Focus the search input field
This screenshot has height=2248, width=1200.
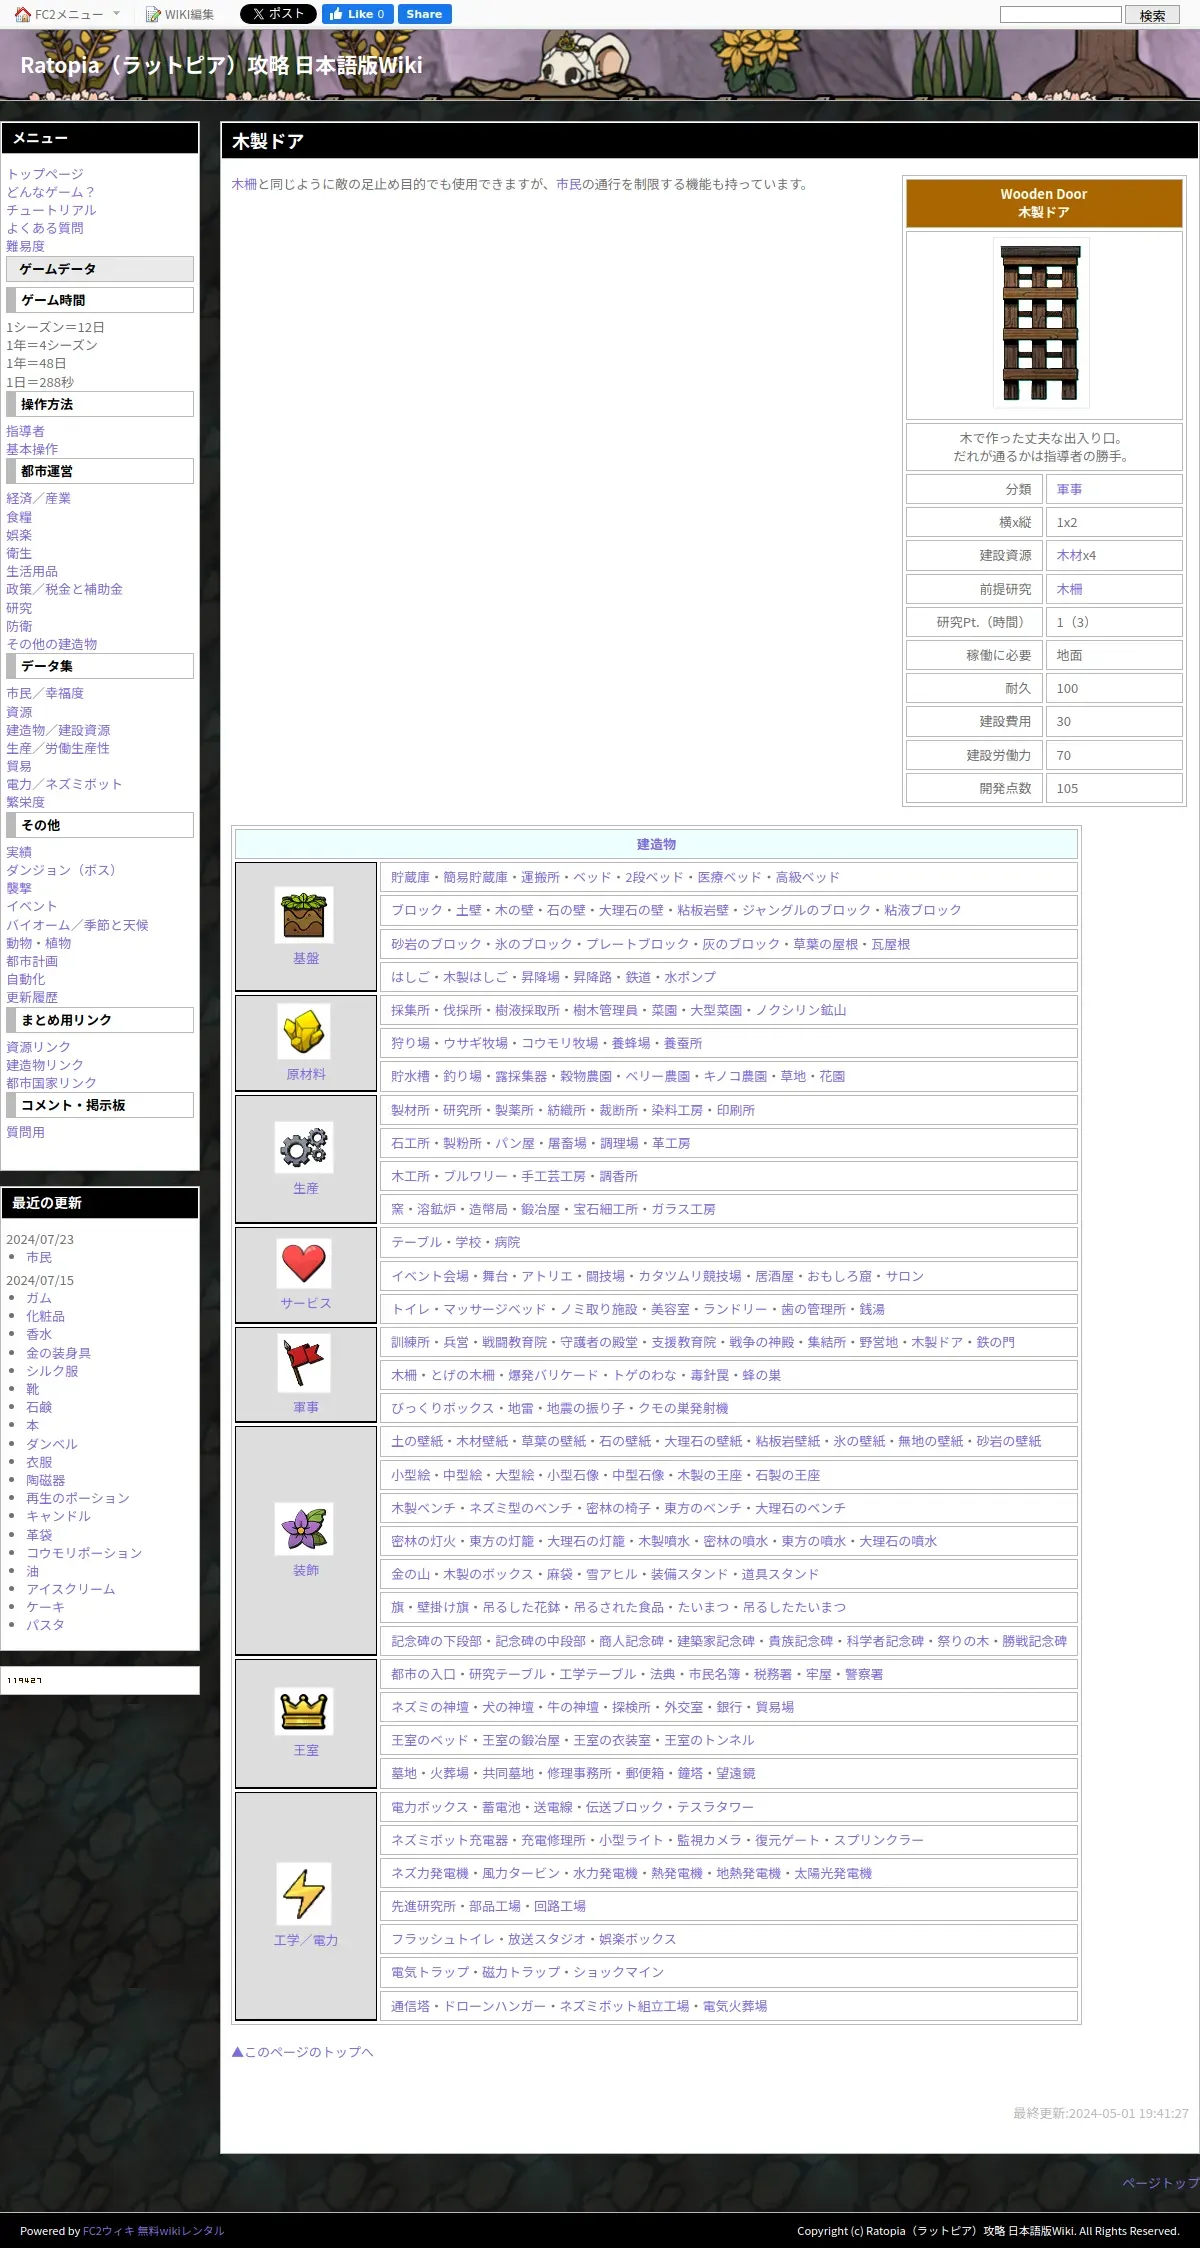tap(1061, 14)
